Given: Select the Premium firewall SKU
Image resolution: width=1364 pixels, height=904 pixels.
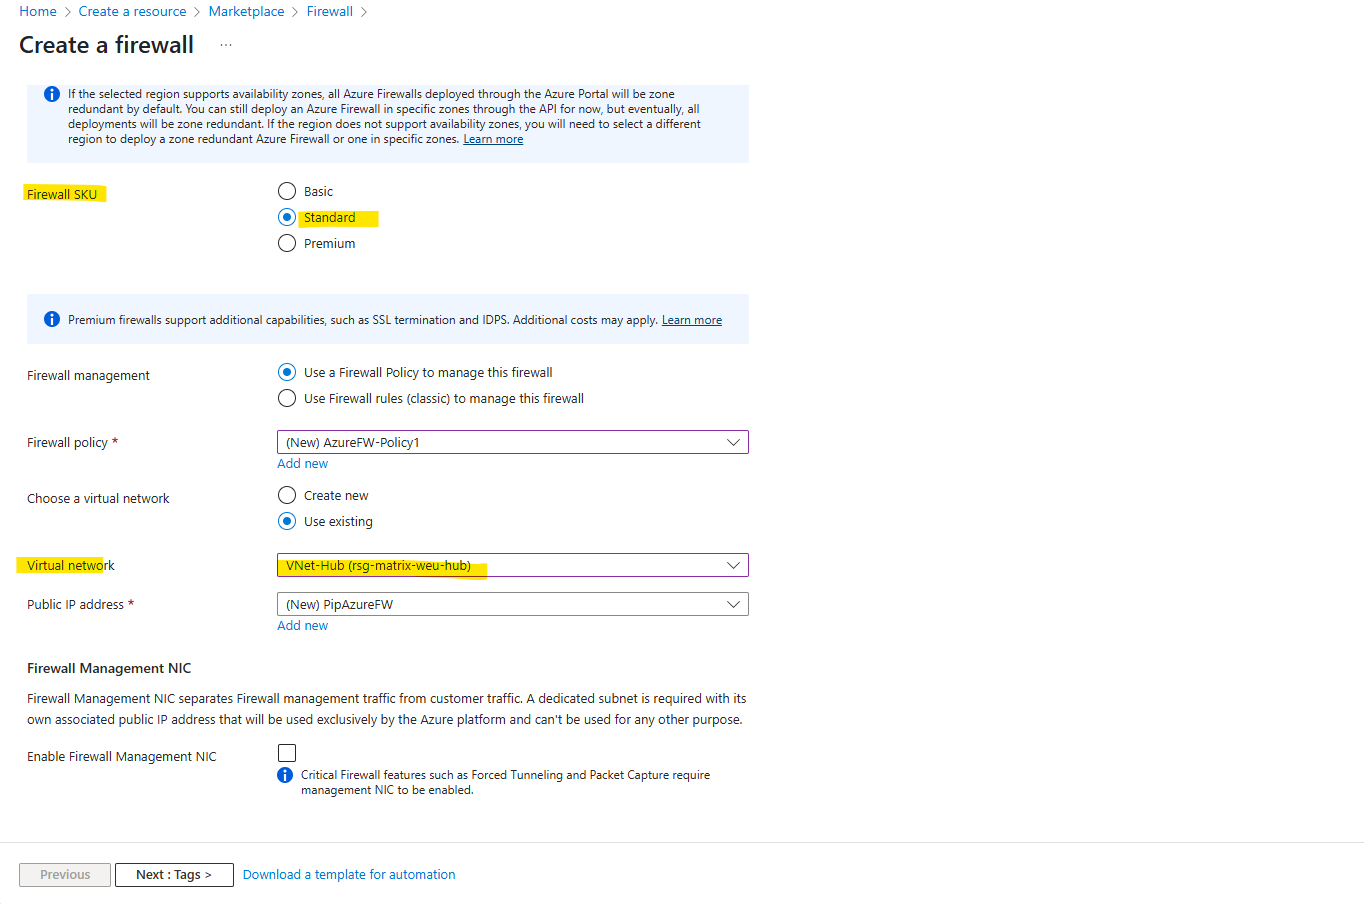Looking at the screenshot, I should tap(287, 243).
